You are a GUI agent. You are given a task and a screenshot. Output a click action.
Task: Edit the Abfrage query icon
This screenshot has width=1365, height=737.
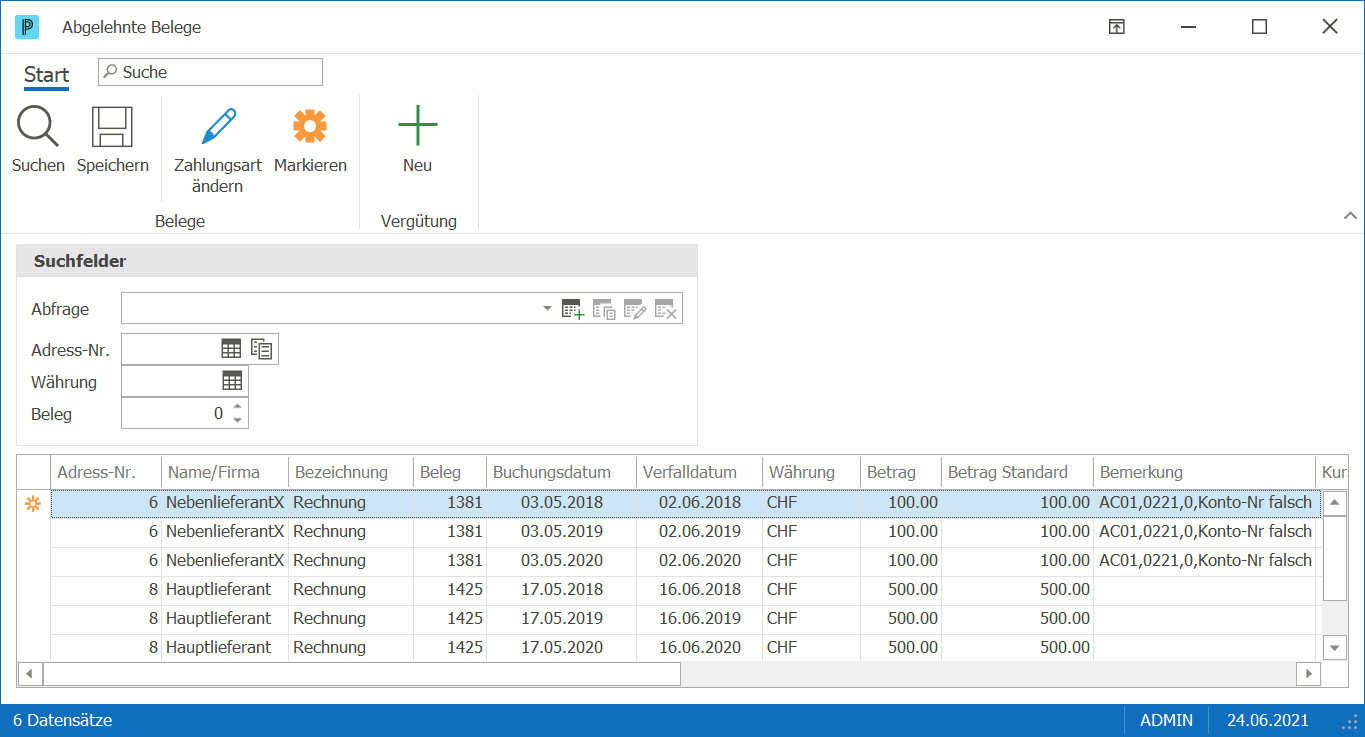tap(635, 309)
